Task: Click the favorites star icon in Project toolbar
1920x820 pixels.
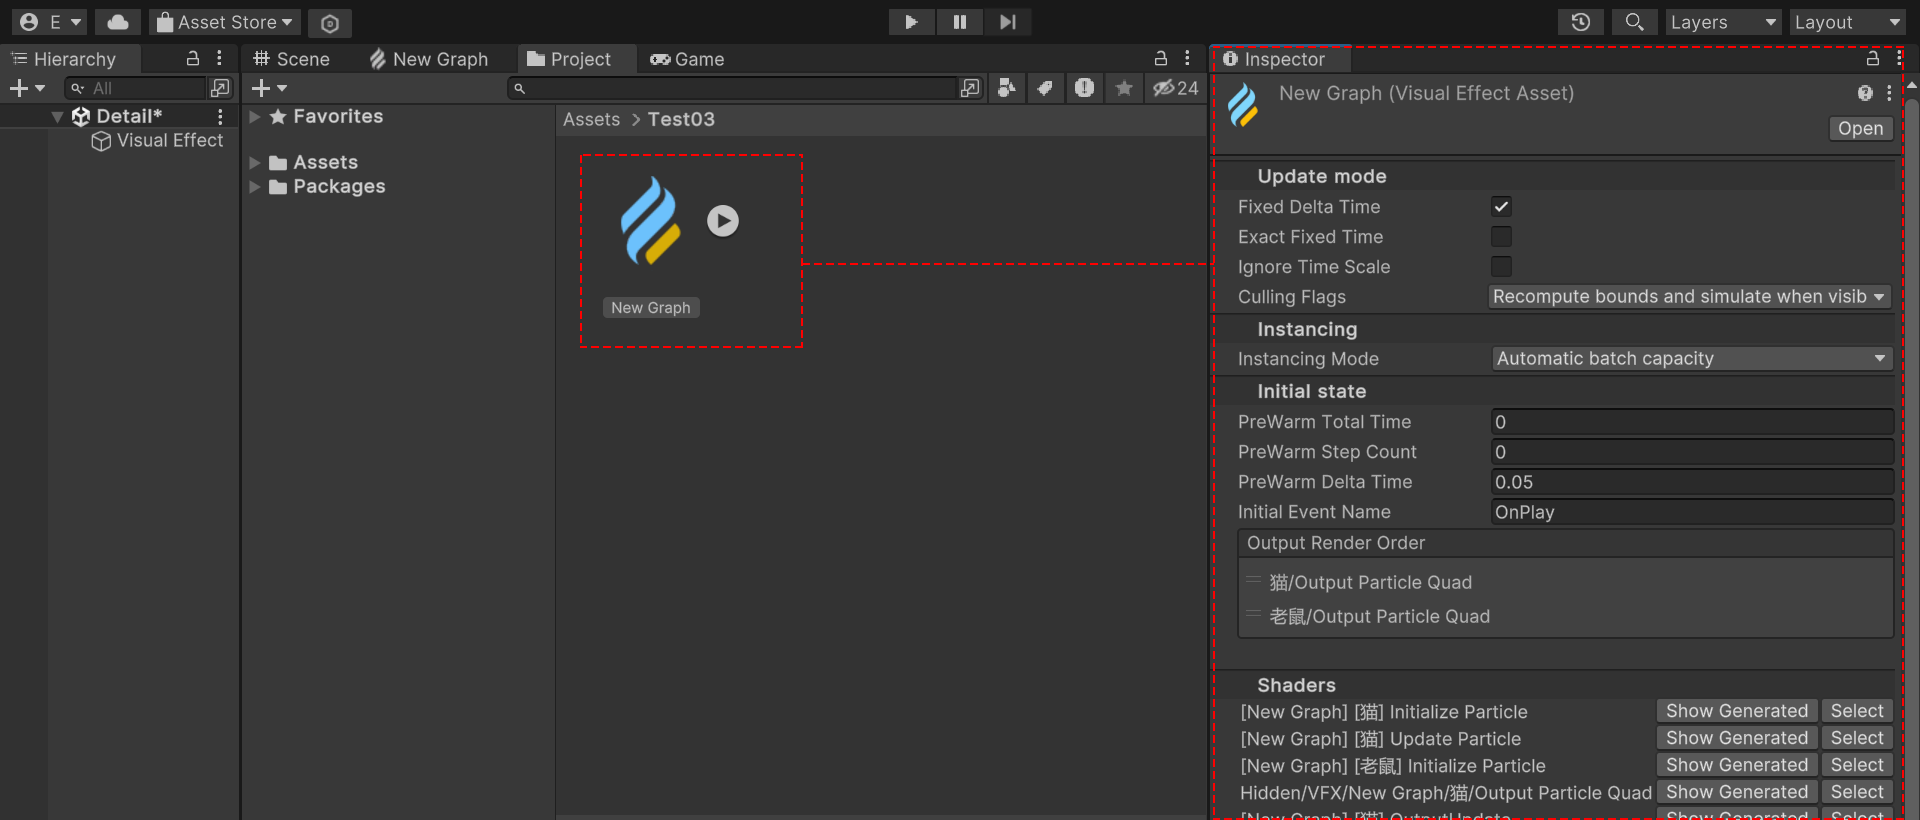Action: [x=1124, y=88]
